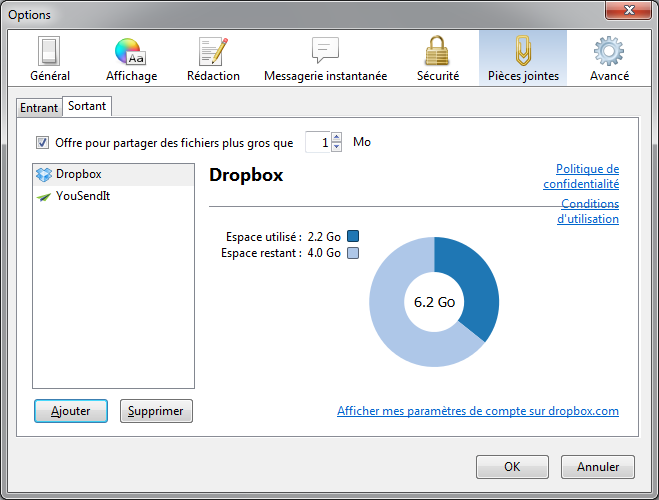659x500 pixels.
Task: Click the Espace utilisé 2.2 Go value
Action: [x=324, y=237]
